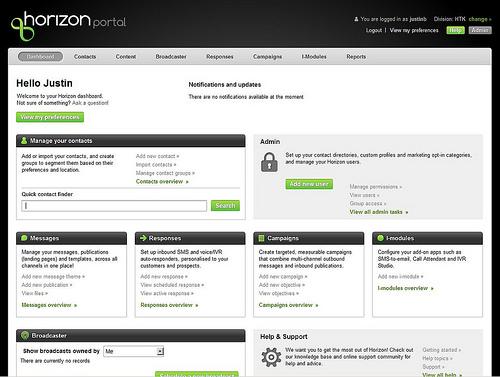
Task: Click the person icon beside Manage your contacts
Action: [24, 141]
